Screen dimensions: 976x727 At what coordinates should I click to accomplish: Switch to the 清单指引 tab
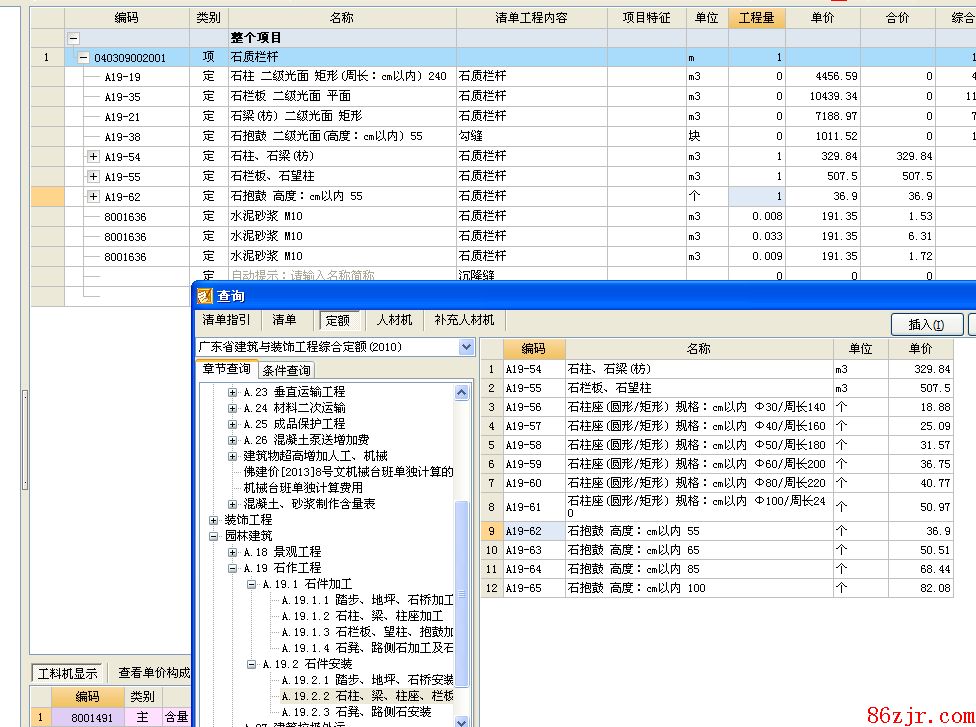[227, 320]
